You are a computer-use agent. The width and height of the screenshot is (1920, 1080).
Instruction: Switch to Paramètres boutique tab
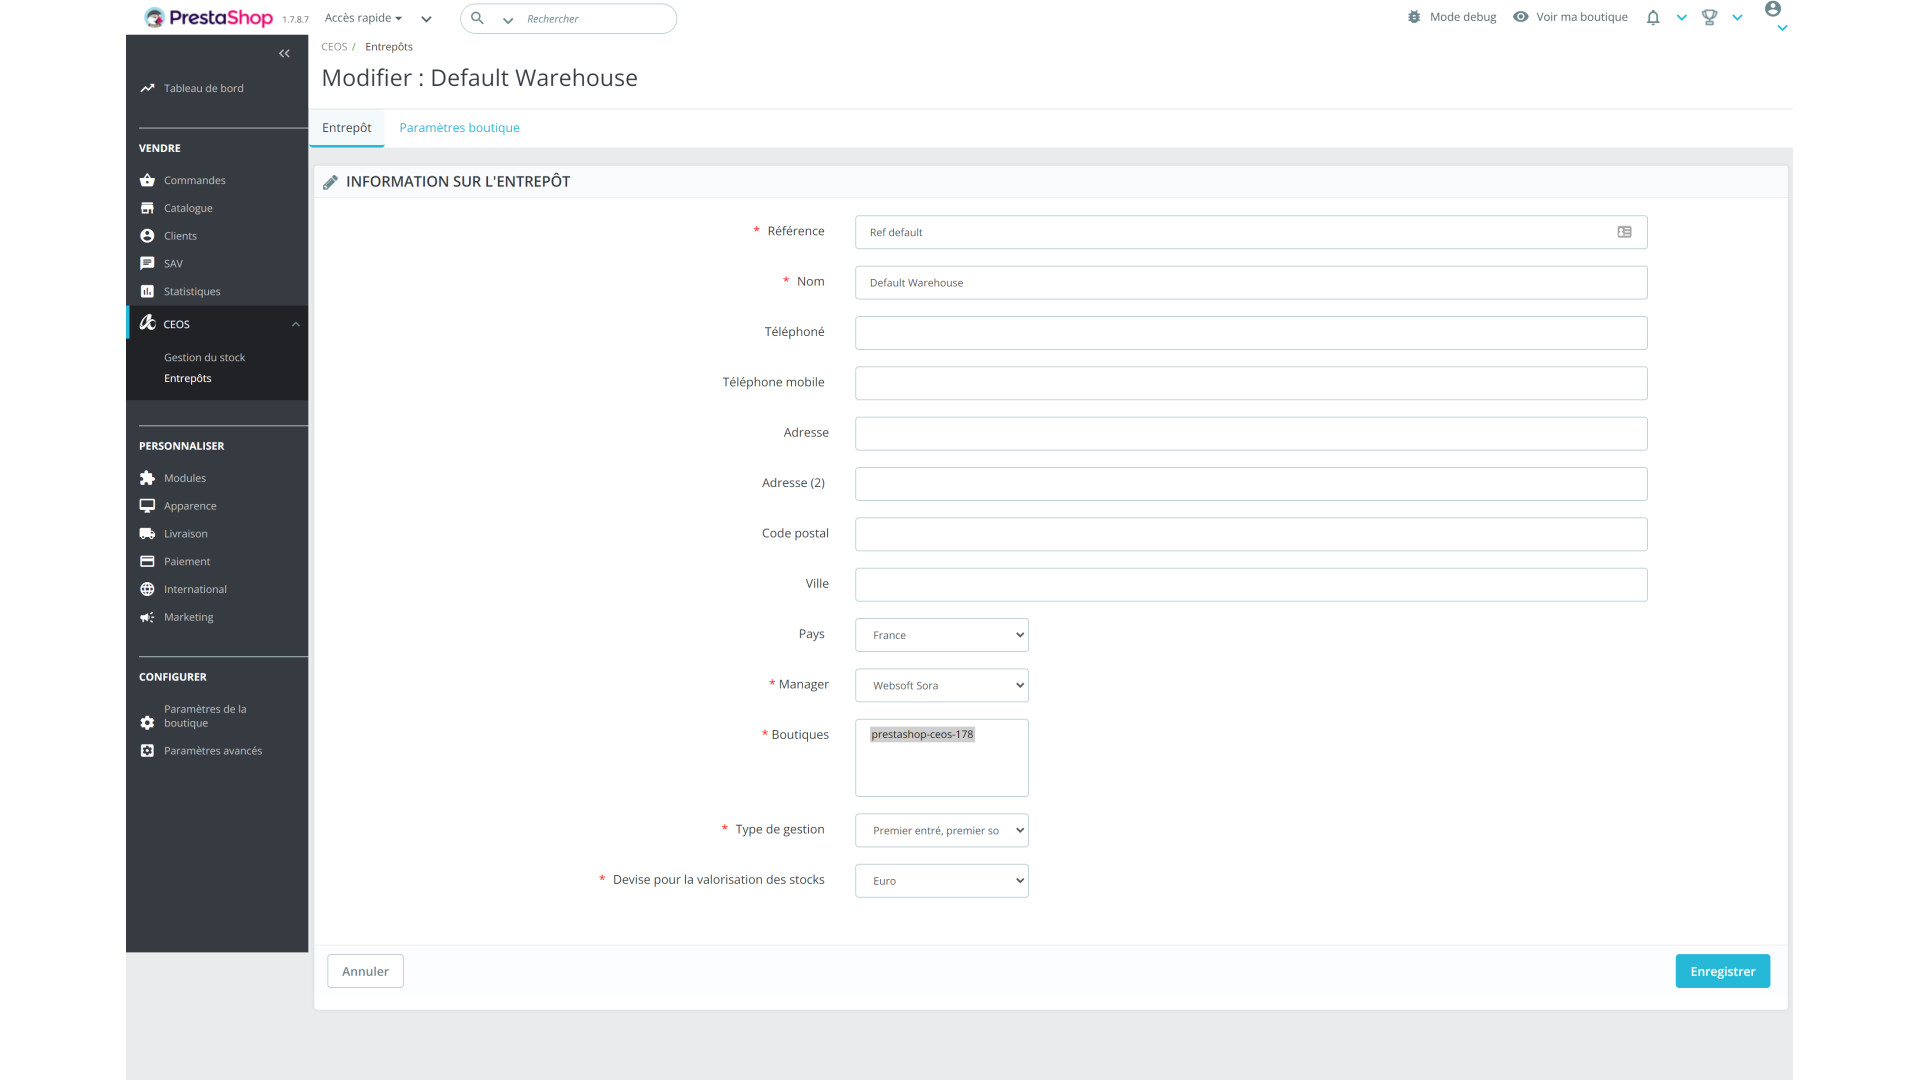coord(459,128)
